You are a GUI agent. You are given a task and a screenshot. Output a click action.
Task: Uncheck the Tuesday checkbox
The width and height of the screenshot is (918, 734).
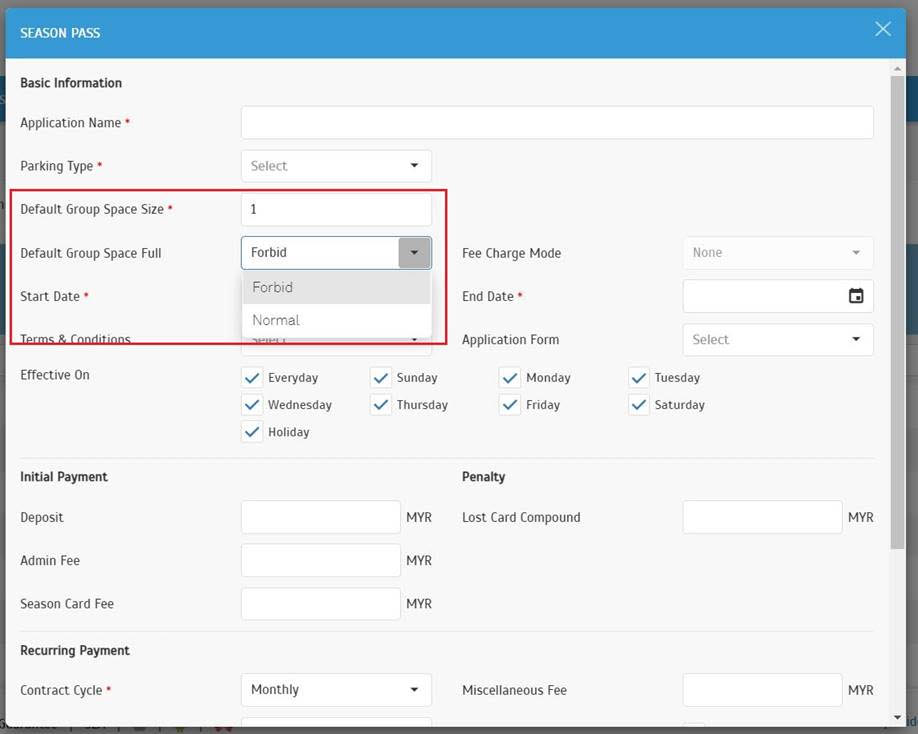point(639,378)
